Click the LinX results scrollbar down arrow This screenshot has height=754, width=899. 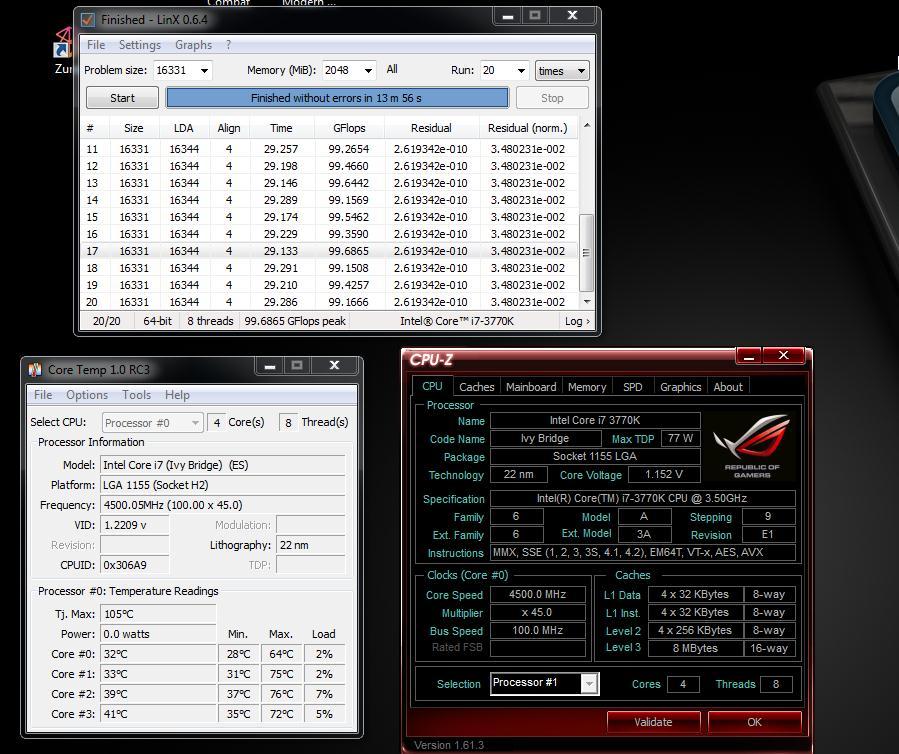pyautogui.click(x=587, y=302)
